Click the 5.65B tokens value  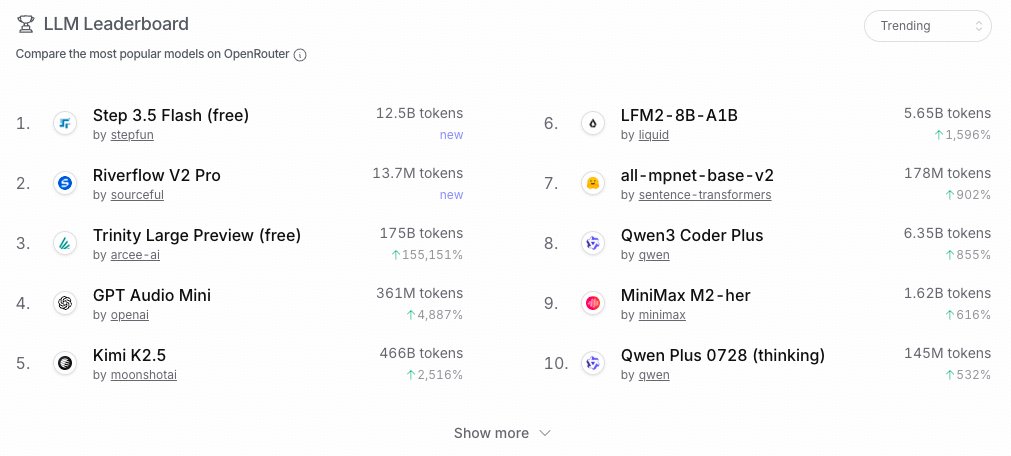947,114
